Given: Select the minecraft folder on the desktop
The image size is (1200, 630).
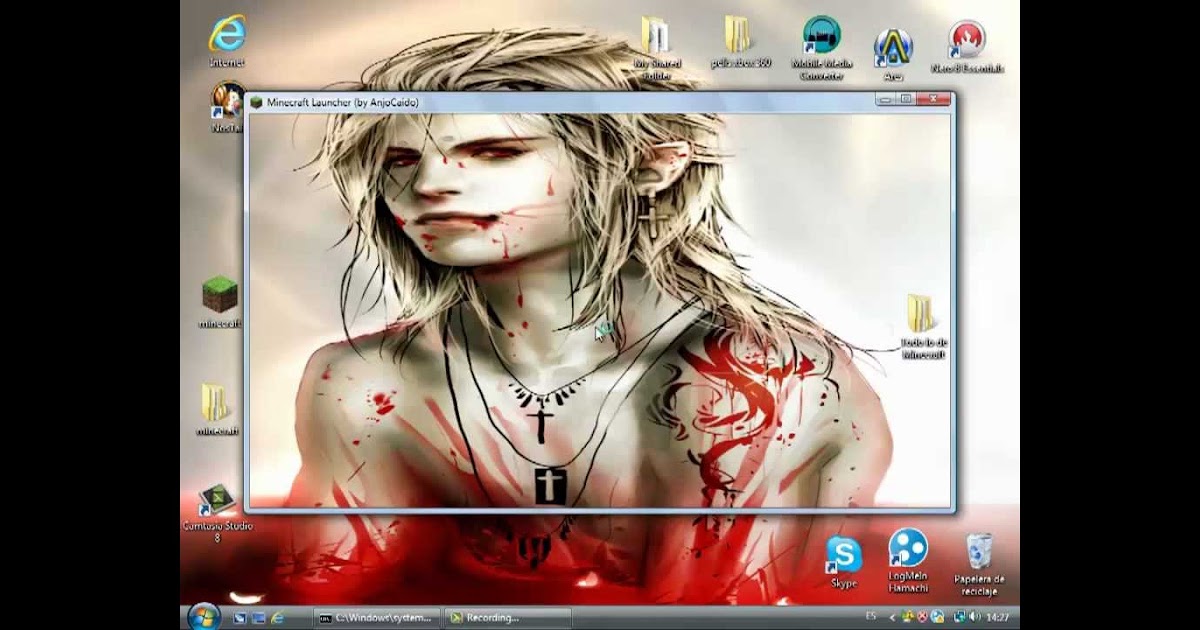Looking at the screenshot, I should [x=217, y=409].
